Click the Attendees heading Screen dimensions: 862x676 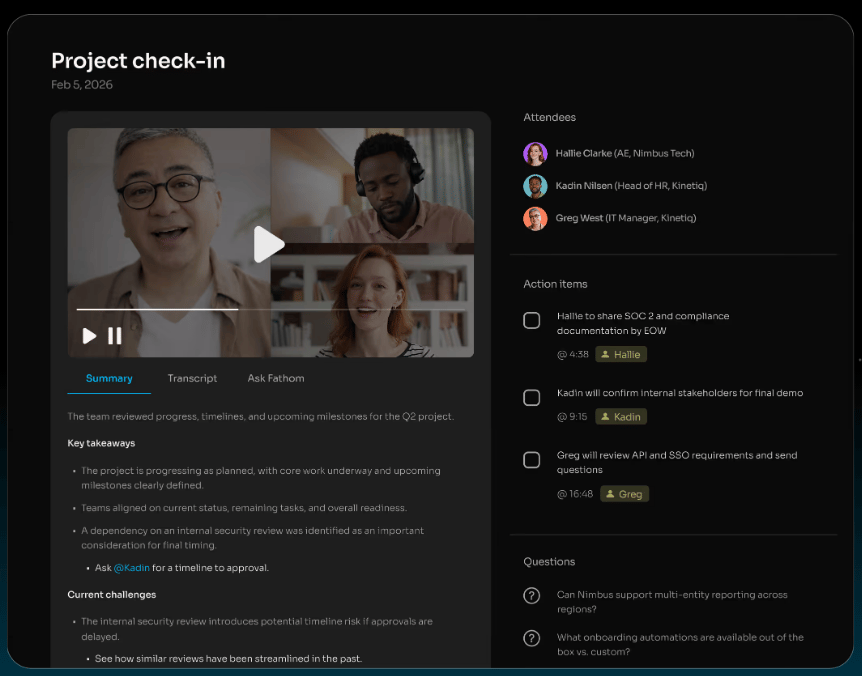click(x=550, y=117)
